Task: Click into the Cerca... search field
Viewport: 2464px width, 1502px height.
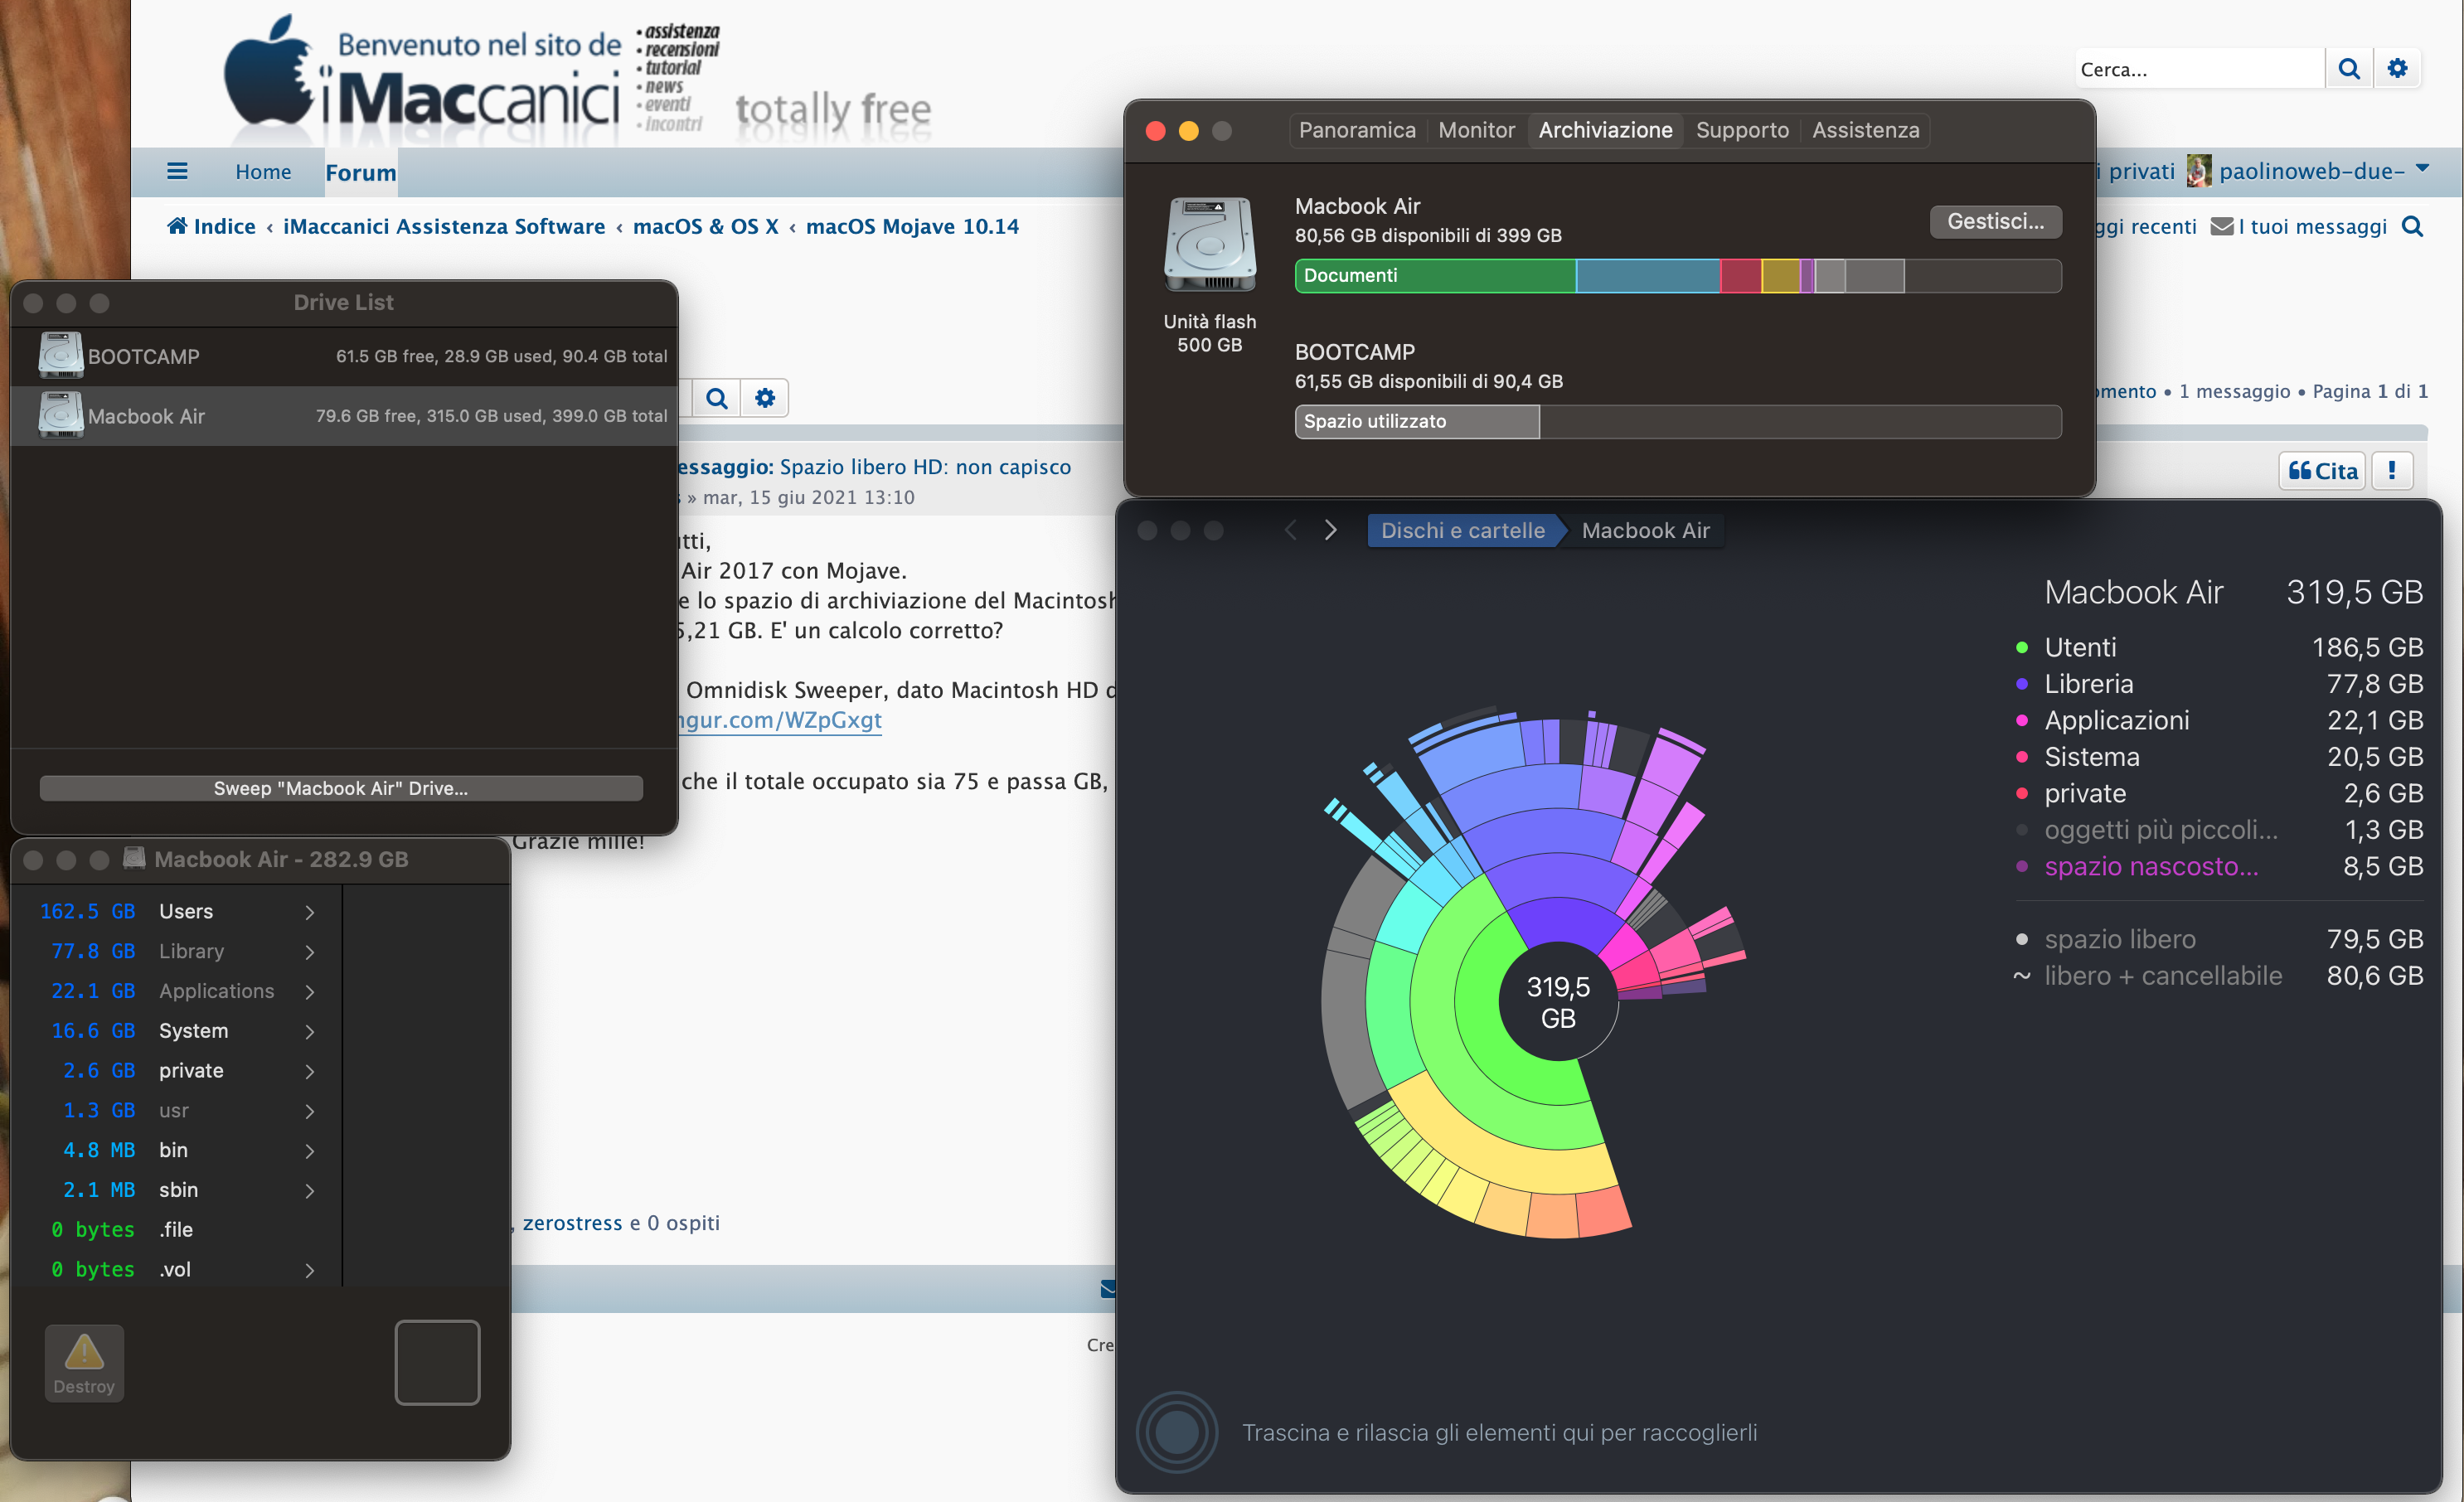Action: [x=2199, y=69]
